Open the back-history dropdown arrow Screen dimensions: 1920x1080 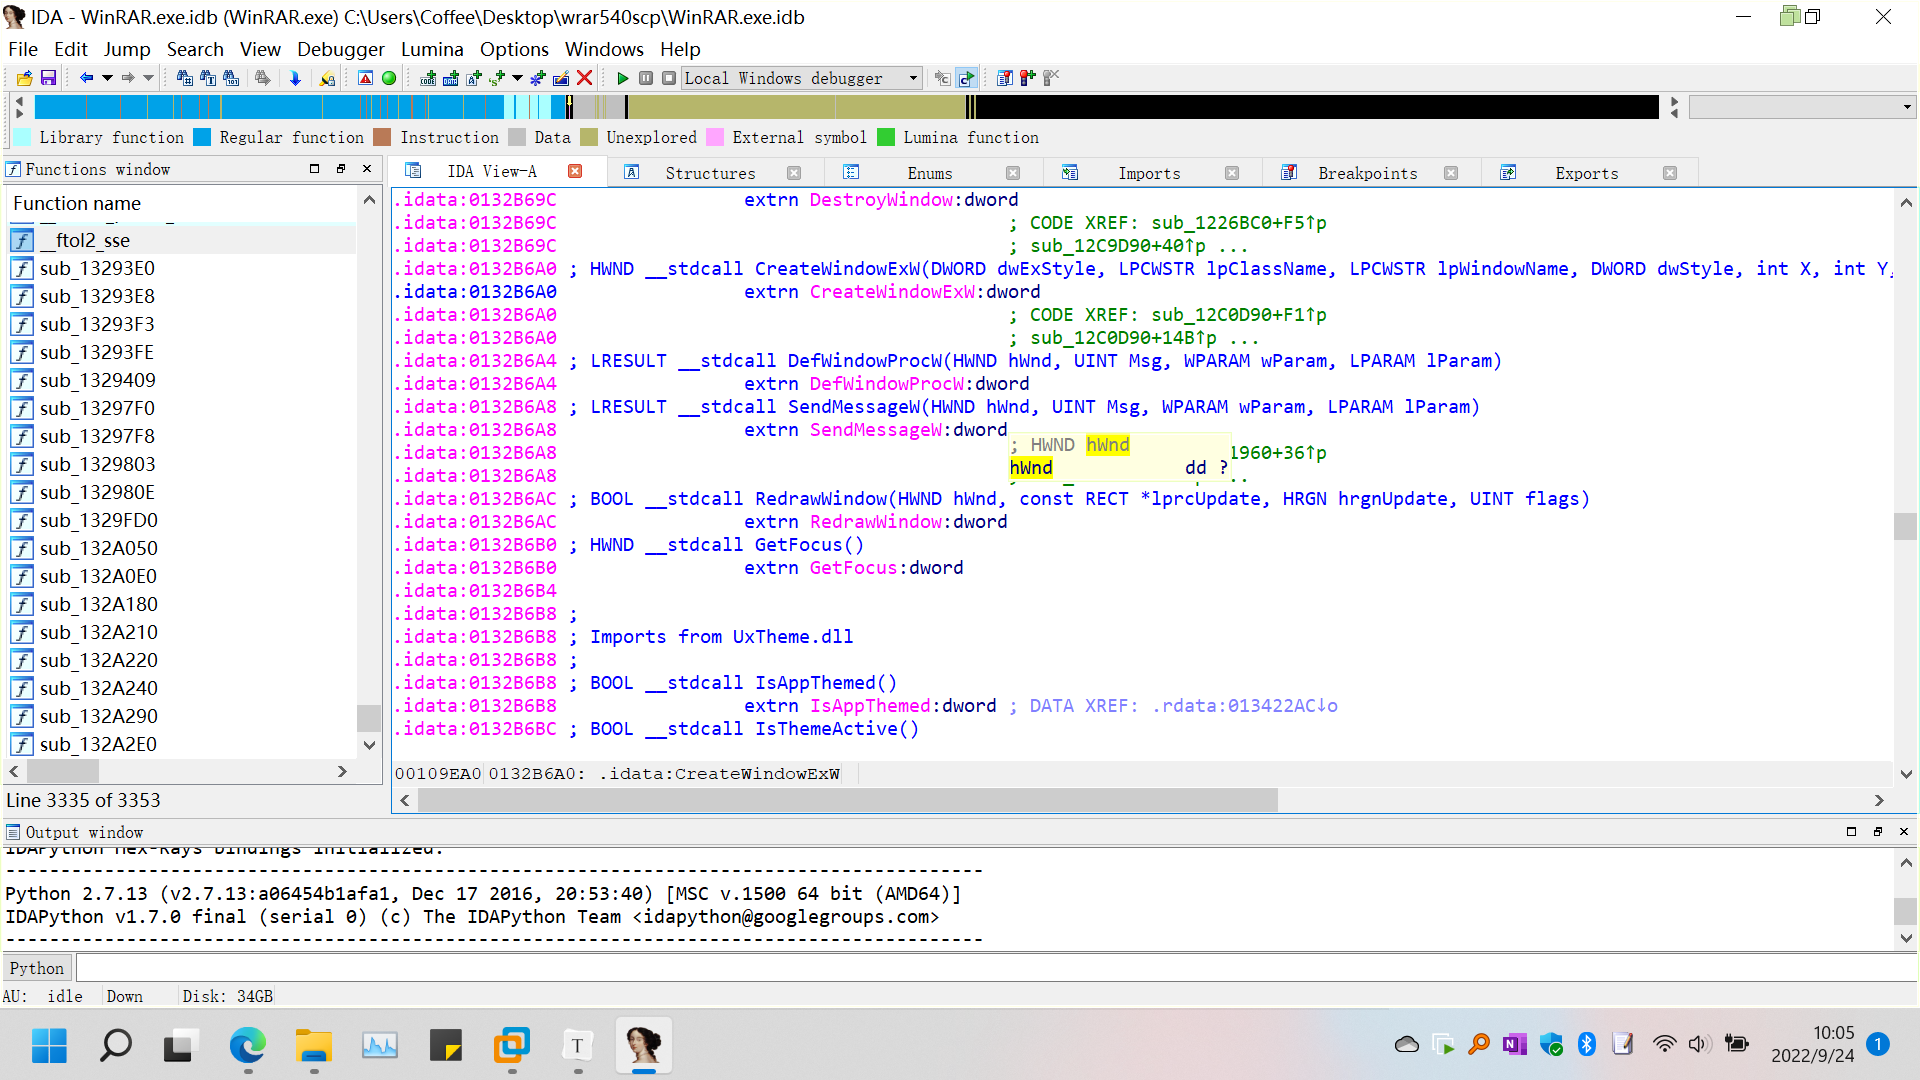tap(107, 78)
